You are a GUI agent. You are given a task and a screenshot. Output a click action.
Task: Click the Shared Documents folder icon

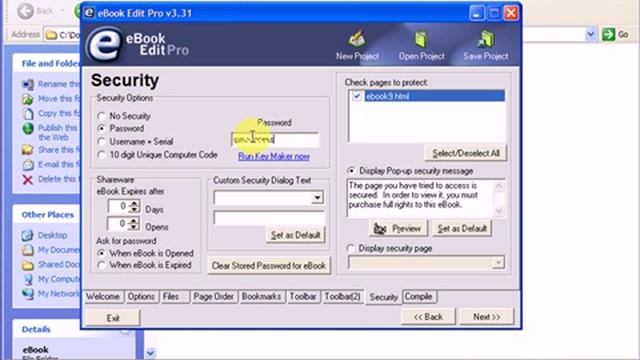point(27,265)
